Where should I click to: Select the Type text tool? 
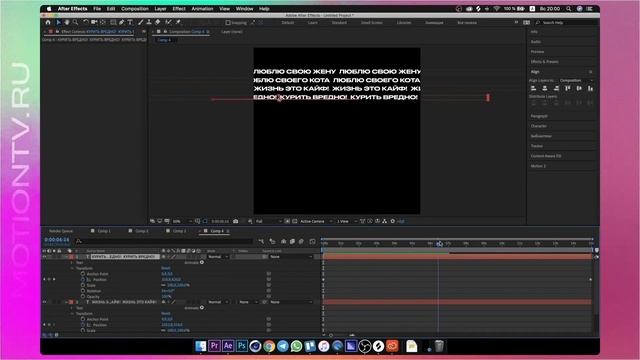130,22
